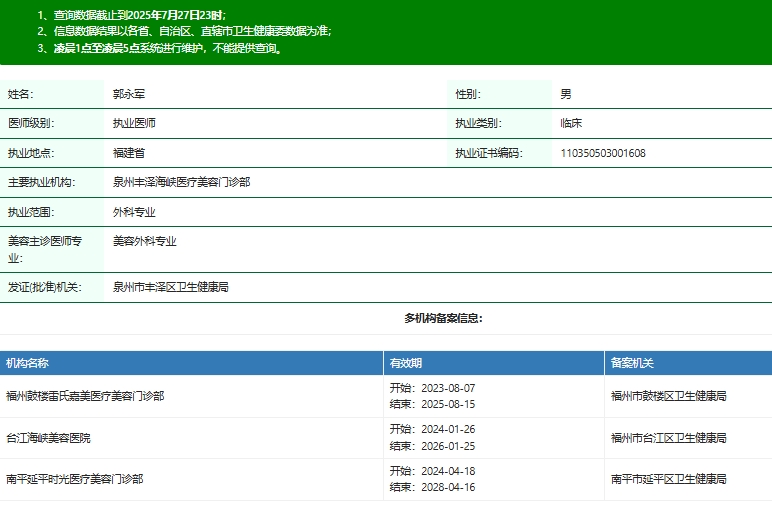The image size is (772, 505).
Task: Select 泉州丰泽海峡医疗美容门诊部 institution text
Action: tap(181, 182)
